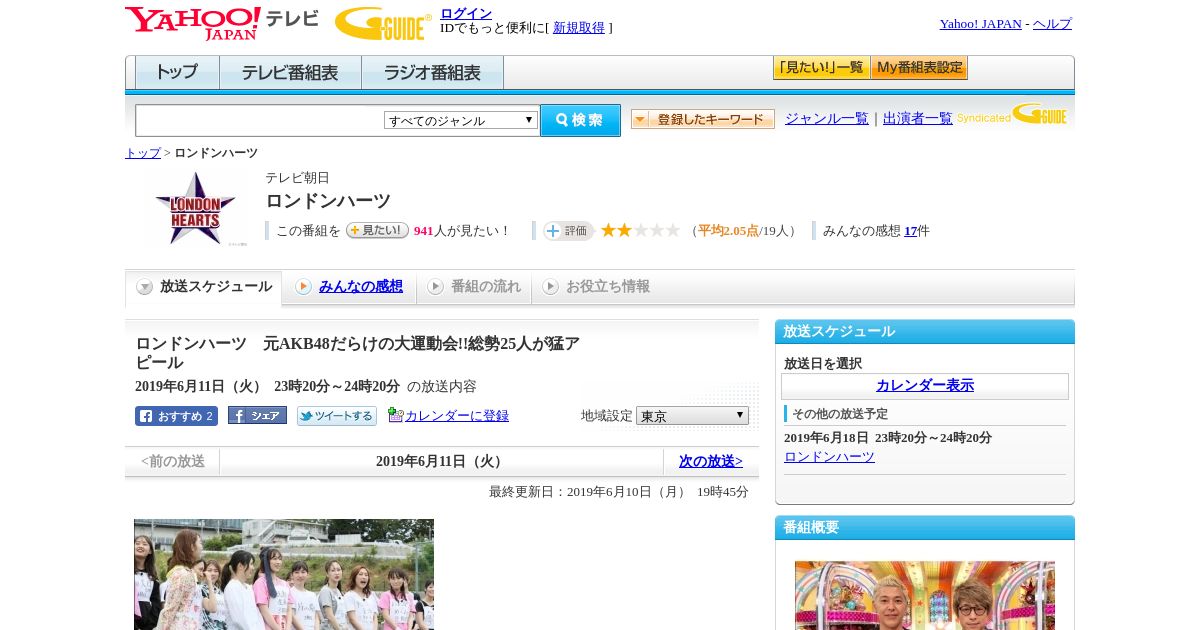Expand the 登録したキーワード dropdown
The height and width of the screenshot is (630, 1200).
[x=703, y=119]
